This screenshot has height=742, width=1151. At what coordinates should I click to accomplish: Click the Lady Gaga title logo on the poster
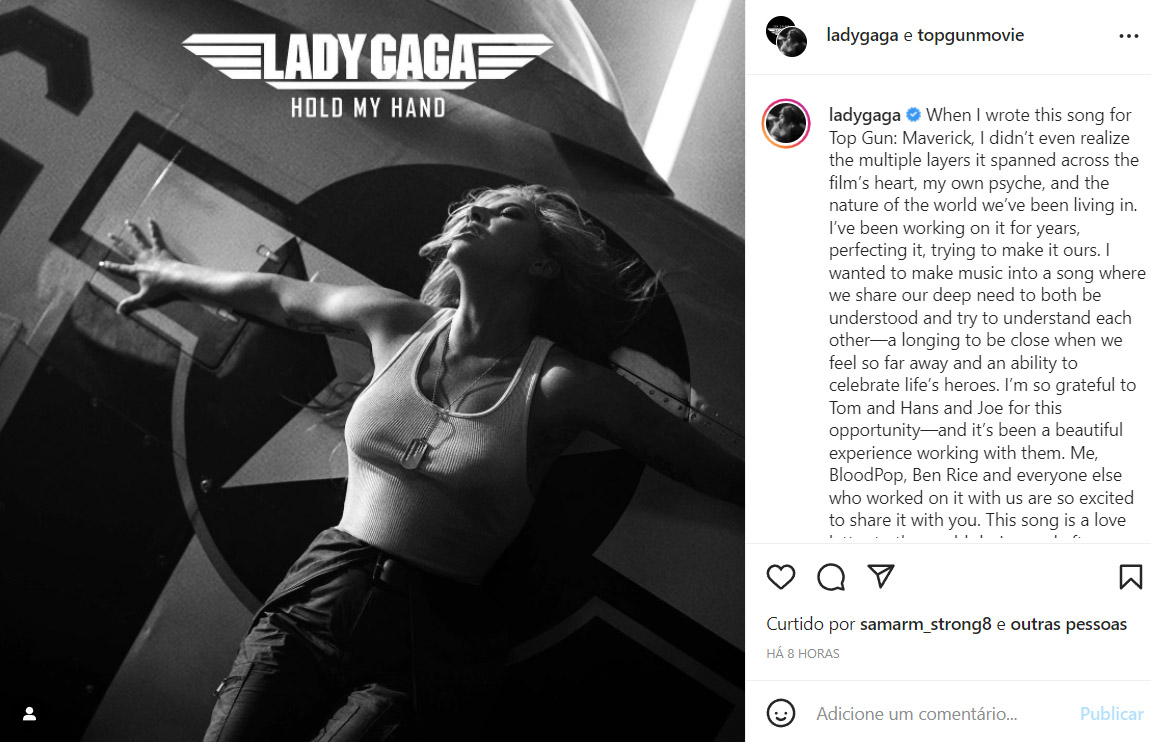(368, 60)
